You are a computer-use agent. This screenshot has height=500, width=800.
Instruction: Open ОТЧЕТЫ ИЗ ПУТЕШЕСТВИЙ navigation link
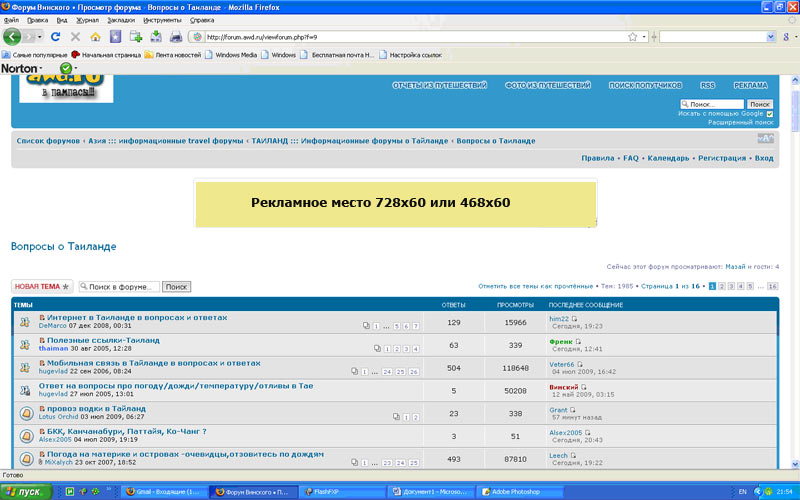click(440, 85)
